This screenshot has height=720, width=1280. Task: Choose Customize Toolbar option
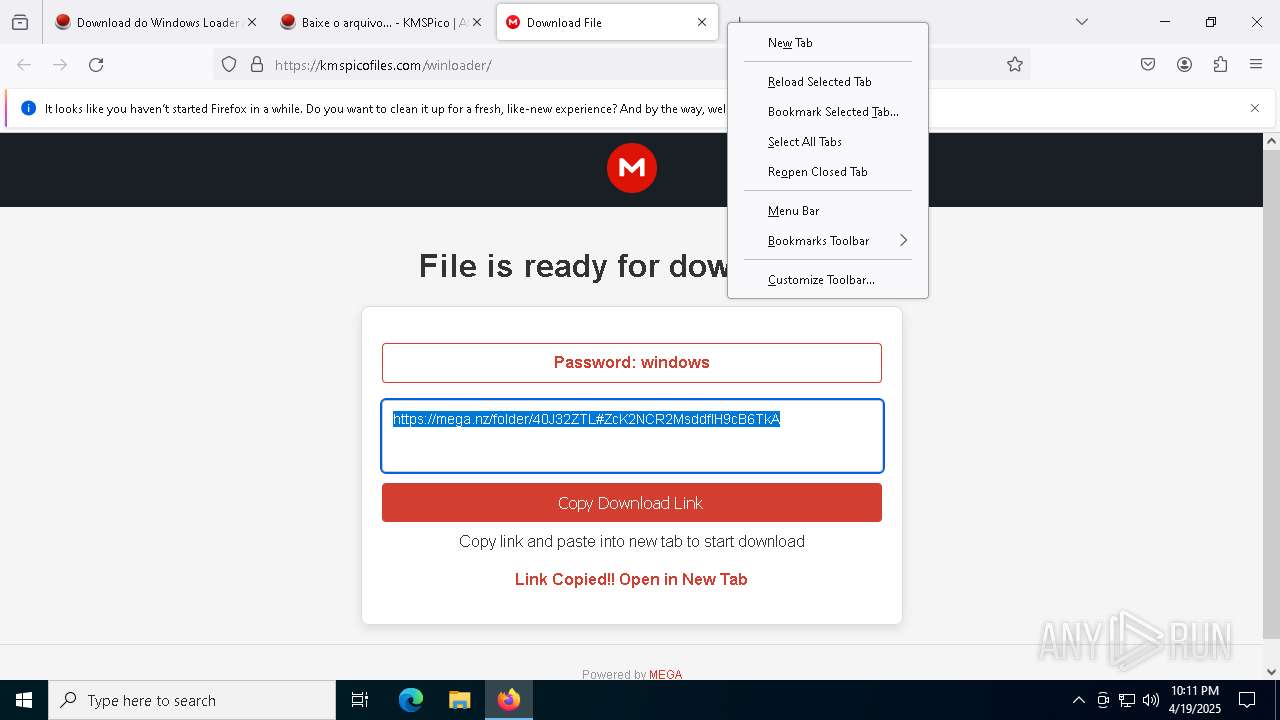point(828,280)
